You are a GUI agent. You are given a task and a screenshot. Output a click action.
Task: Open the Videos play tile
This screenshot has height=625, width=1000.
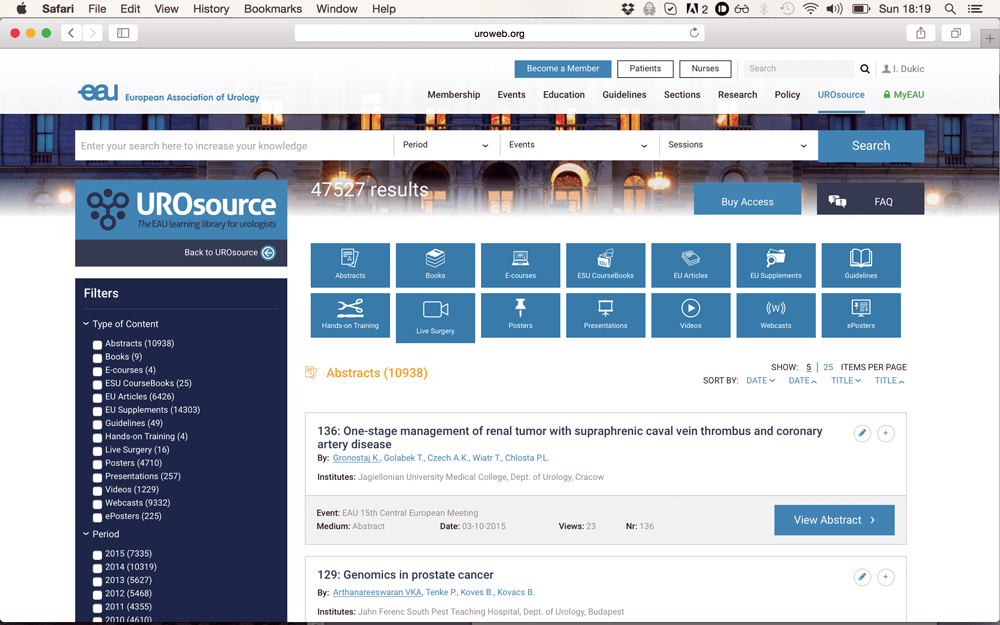[690, 315]
